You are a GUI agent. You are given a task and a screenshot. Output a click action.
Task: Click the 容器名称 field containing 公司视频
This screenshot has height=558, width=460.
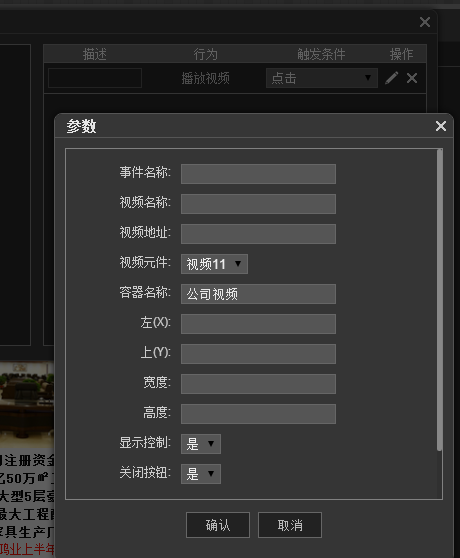pos(258,294)
